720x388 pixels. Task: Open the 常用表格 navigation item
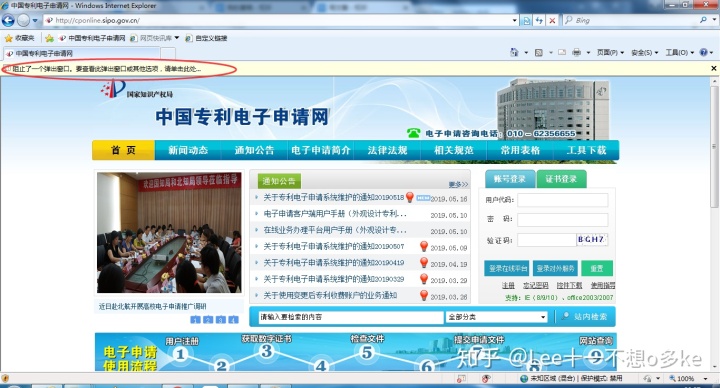[520, 150]
